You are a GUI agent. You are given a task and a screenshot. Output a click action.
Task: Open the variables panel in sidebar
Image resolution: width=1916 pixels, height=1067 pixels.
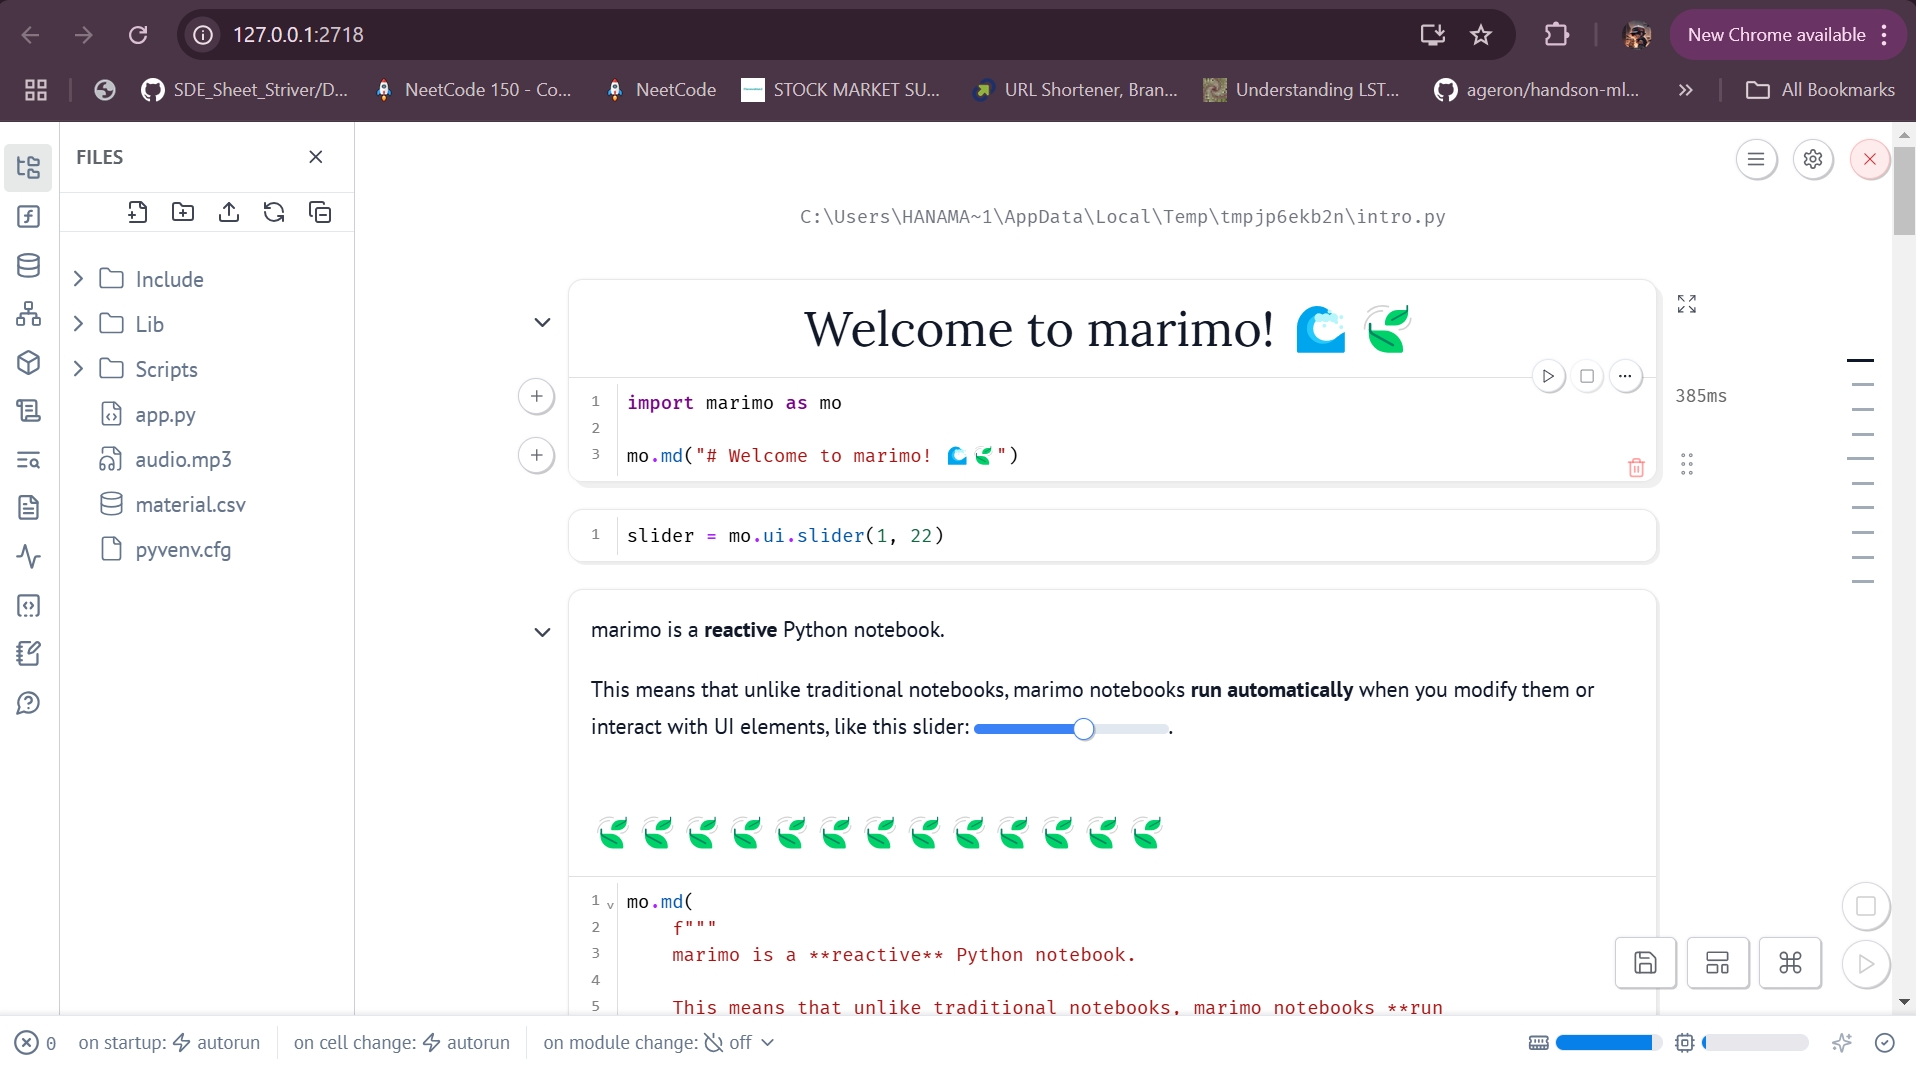(28, 216)
